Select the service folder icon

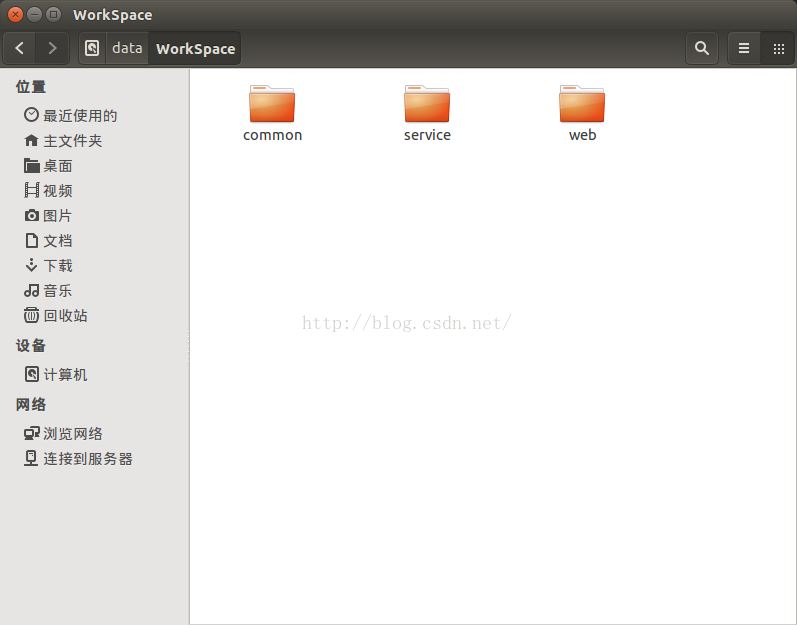tap(427, 104)
